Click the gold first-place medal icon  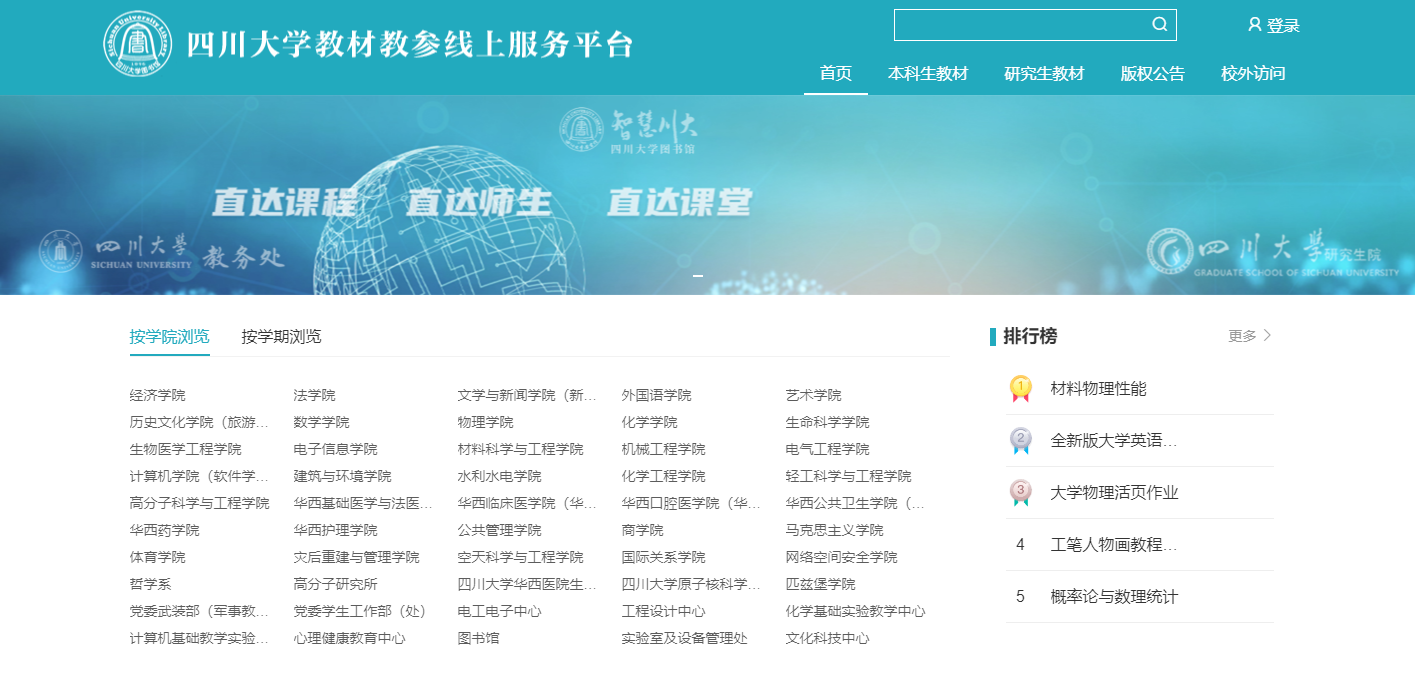click(1020, 389)
